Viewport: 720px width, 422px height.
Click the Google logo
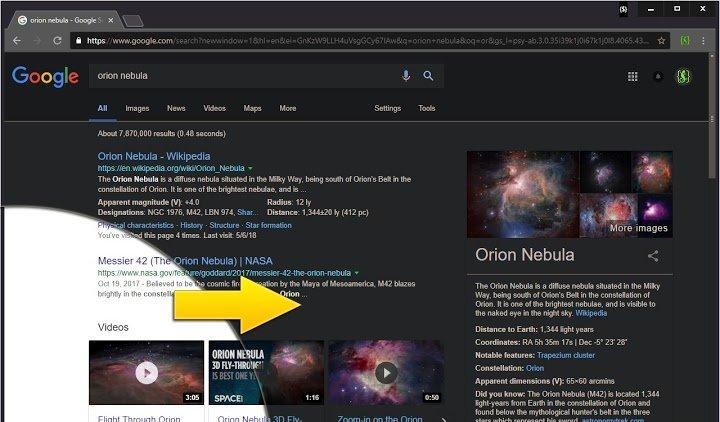[45, 76]
